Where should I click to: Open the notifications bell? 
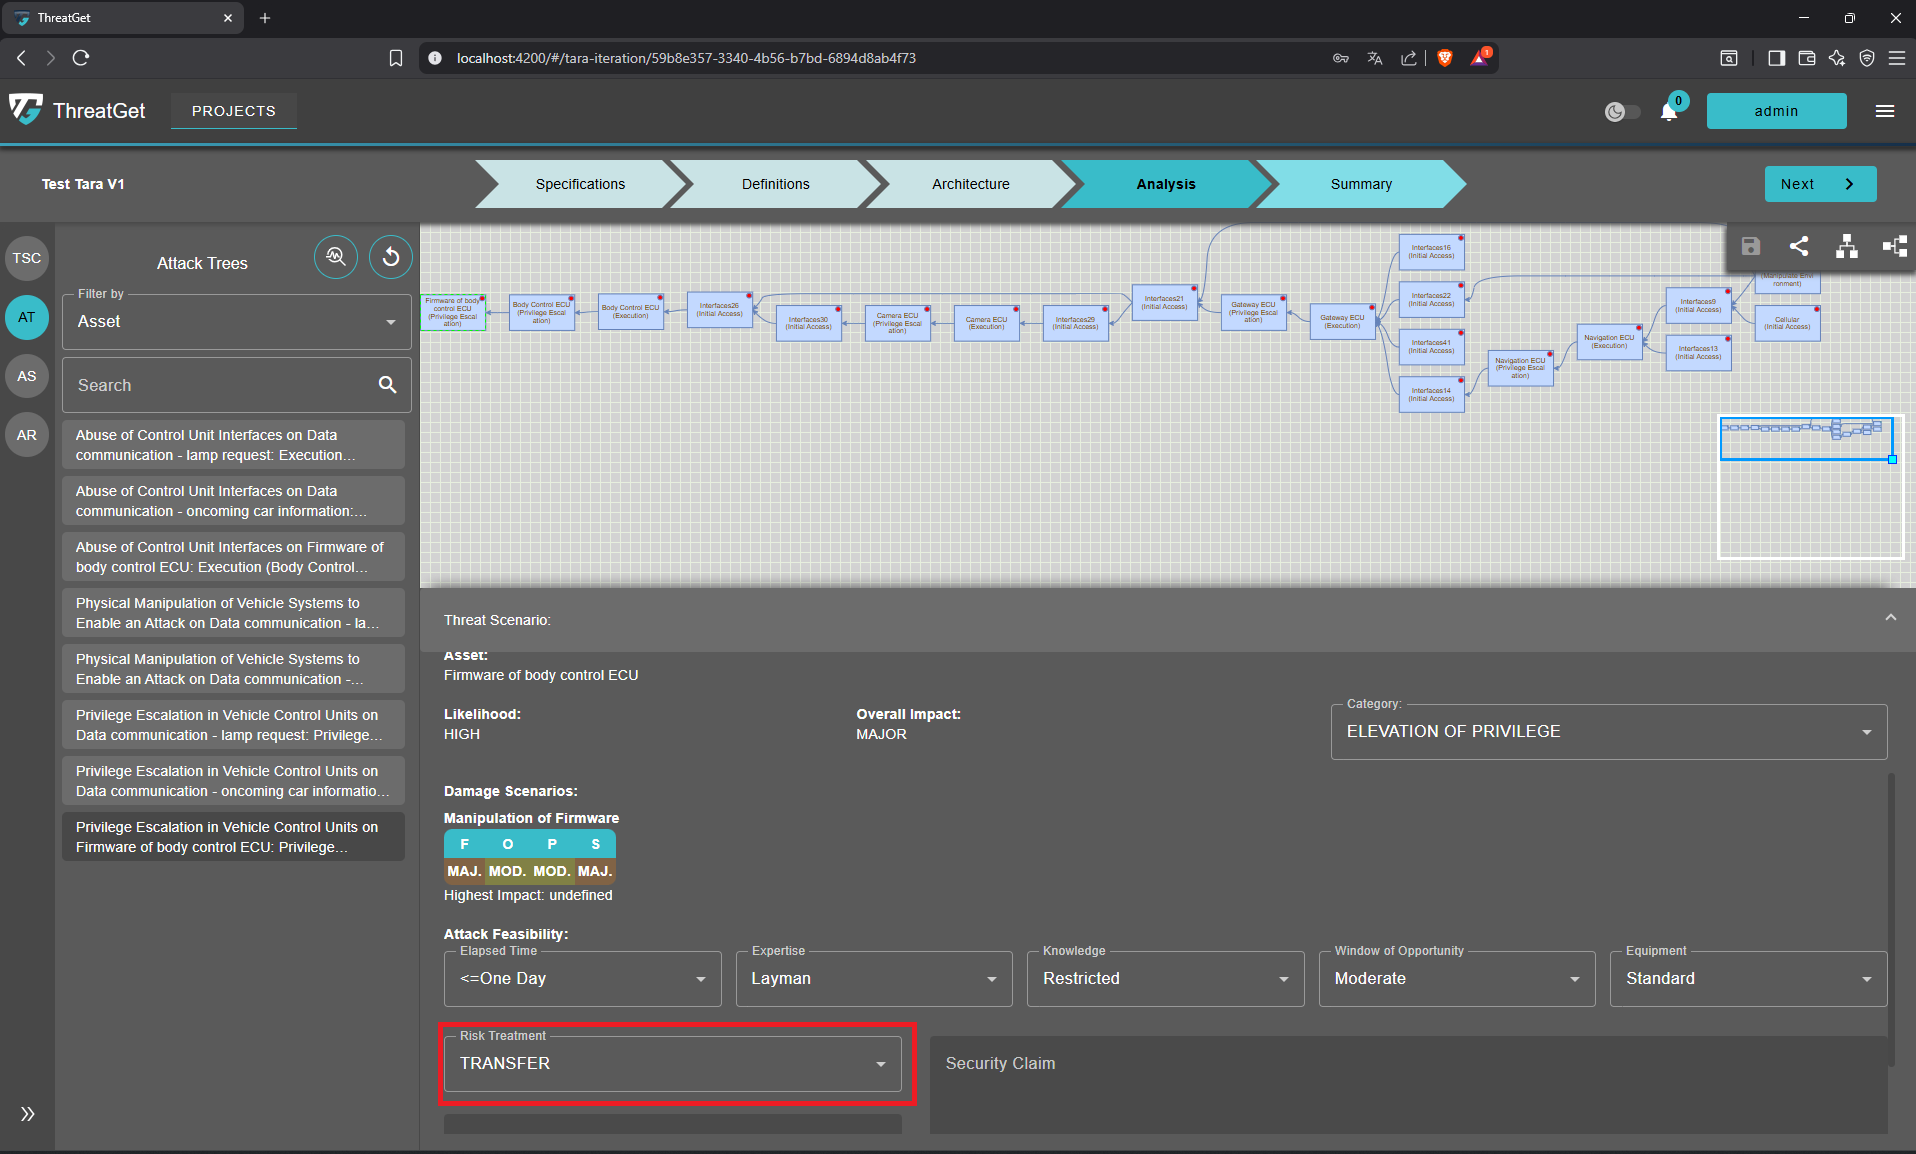[x=1669, y=111]
